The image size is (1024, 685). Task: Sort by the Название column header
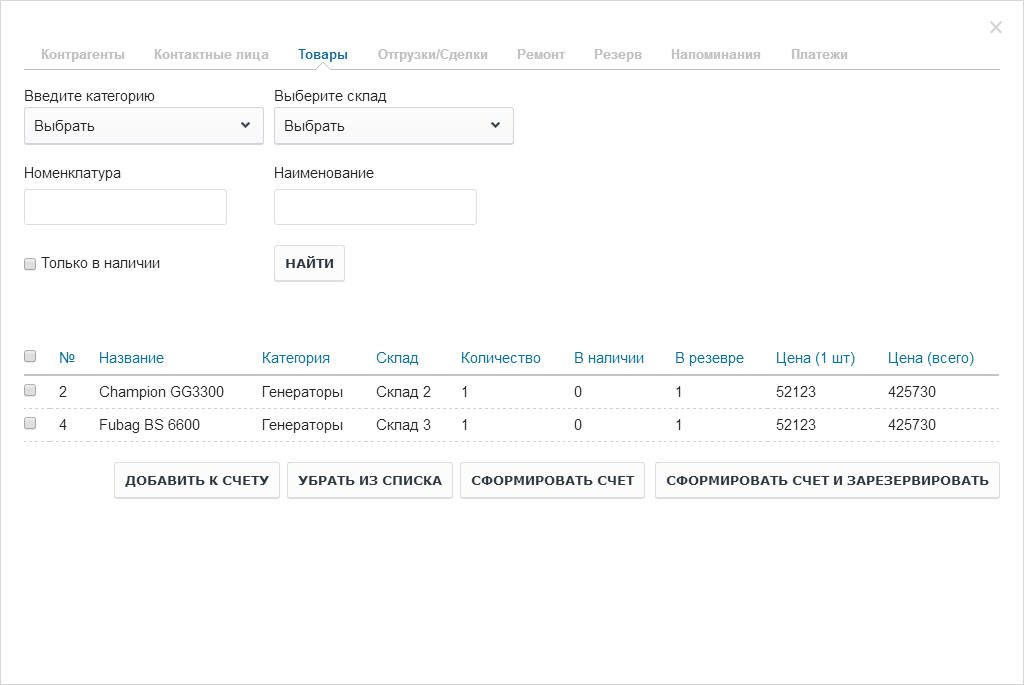[131, 358]
